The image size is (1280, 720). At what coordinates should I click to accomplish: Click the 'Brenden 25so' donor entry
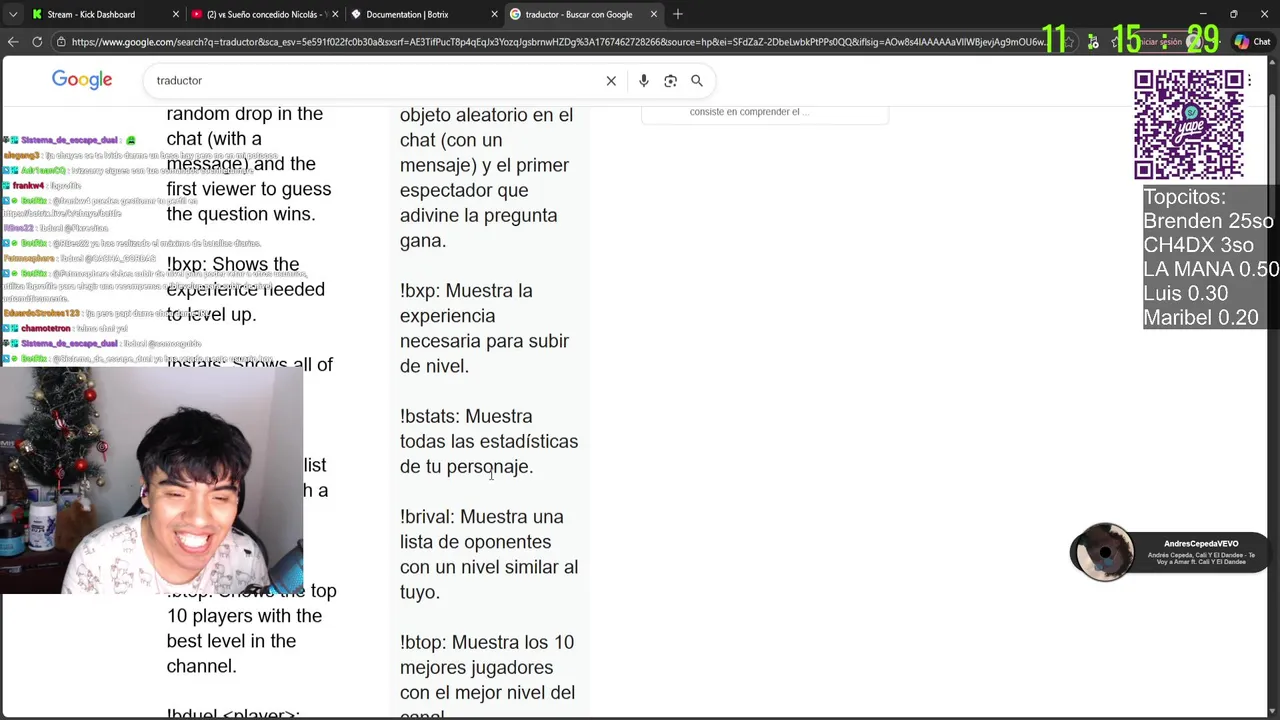point(1208,221)
